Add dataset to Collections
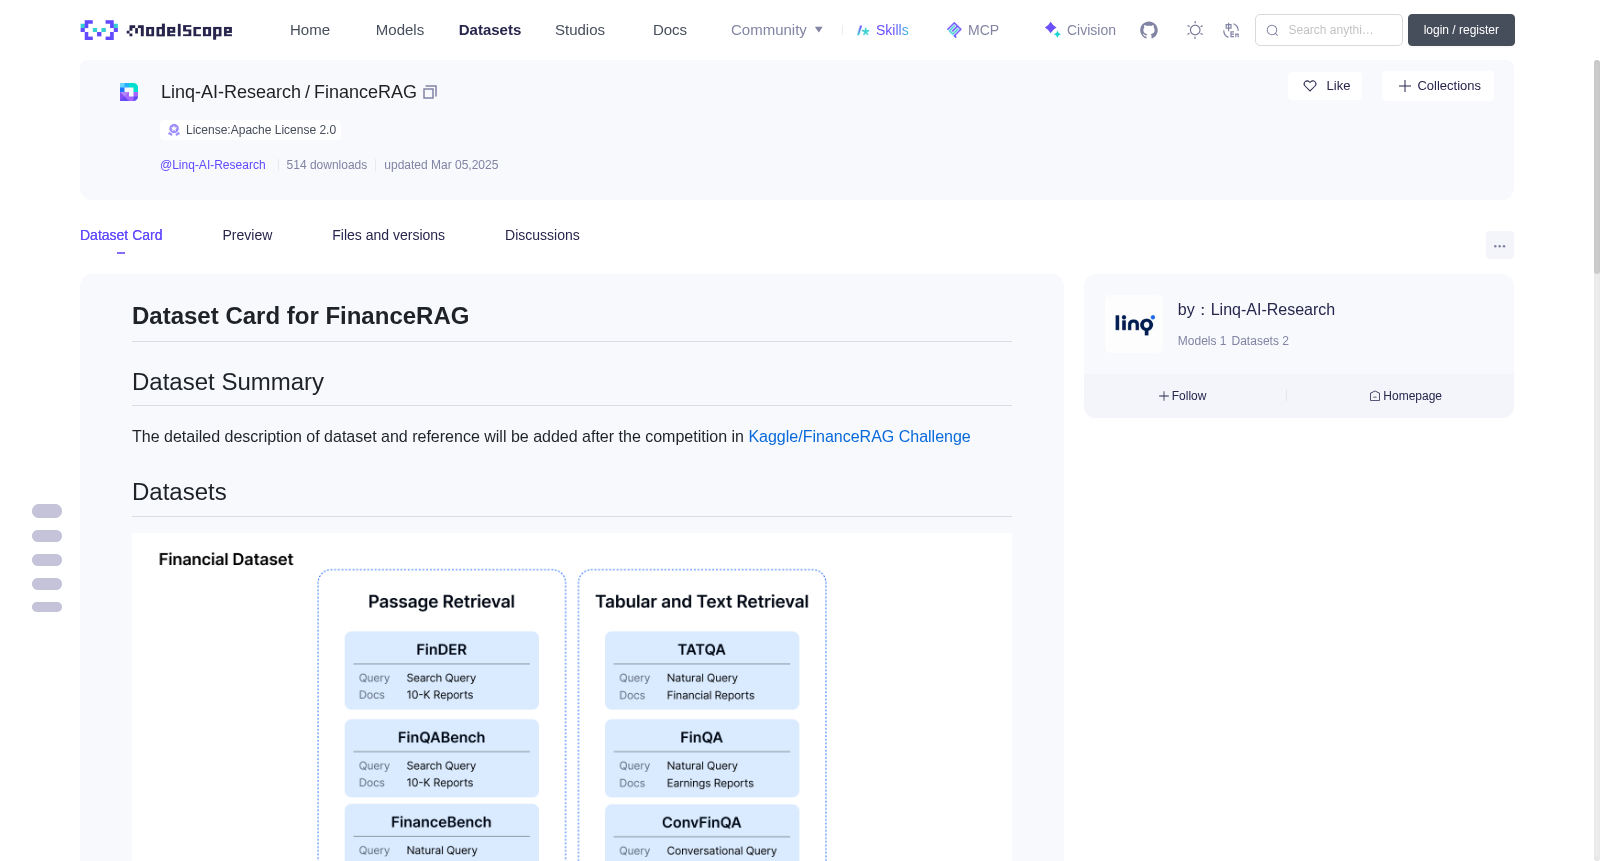The width and height of the screenshot is (1600, 861). click(1438, 86)
